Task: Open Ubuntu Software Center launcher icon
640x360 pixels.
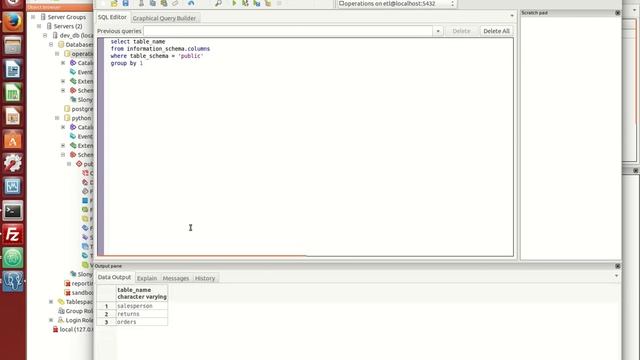Action: 13,140
